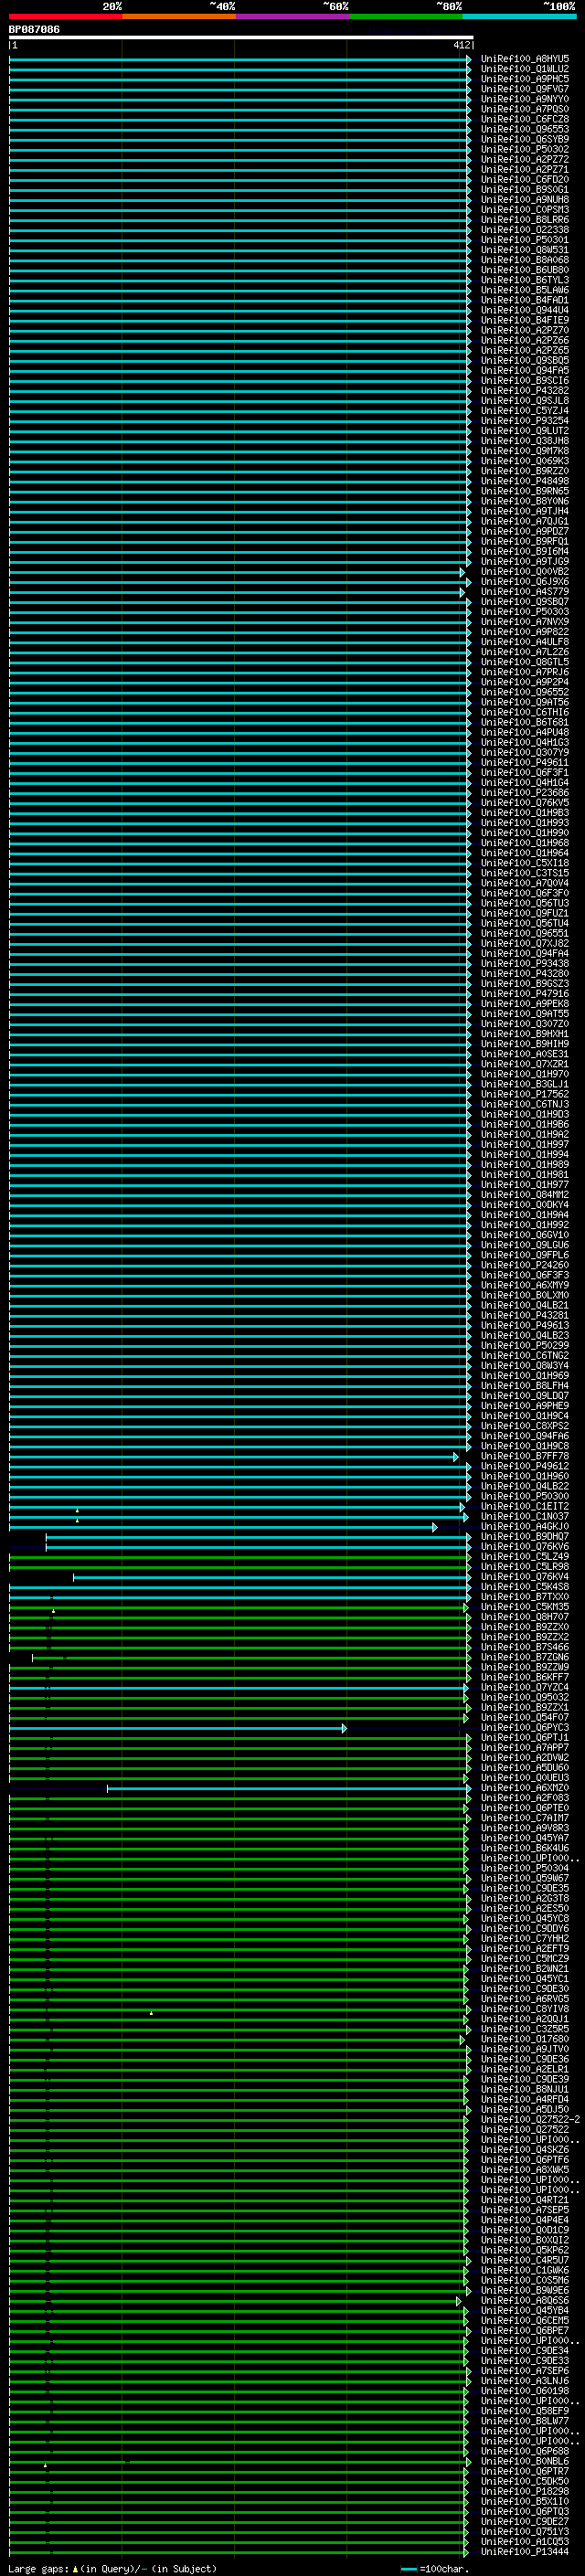Screen dimensions: 585x2576
Task: Select hit label UniRef100_C5LZ49
Action: (525, 1557)
